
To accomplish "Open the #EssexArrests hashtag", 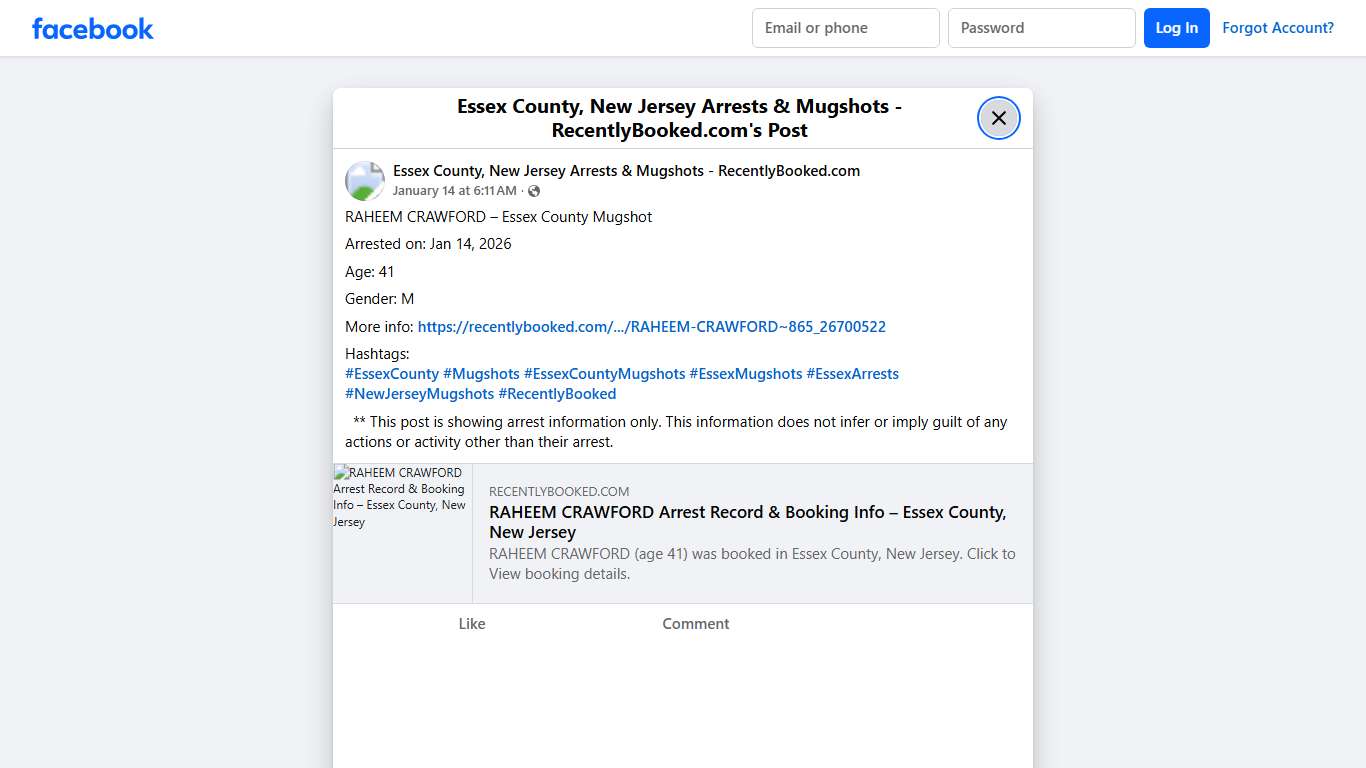I will click(852, 374).
